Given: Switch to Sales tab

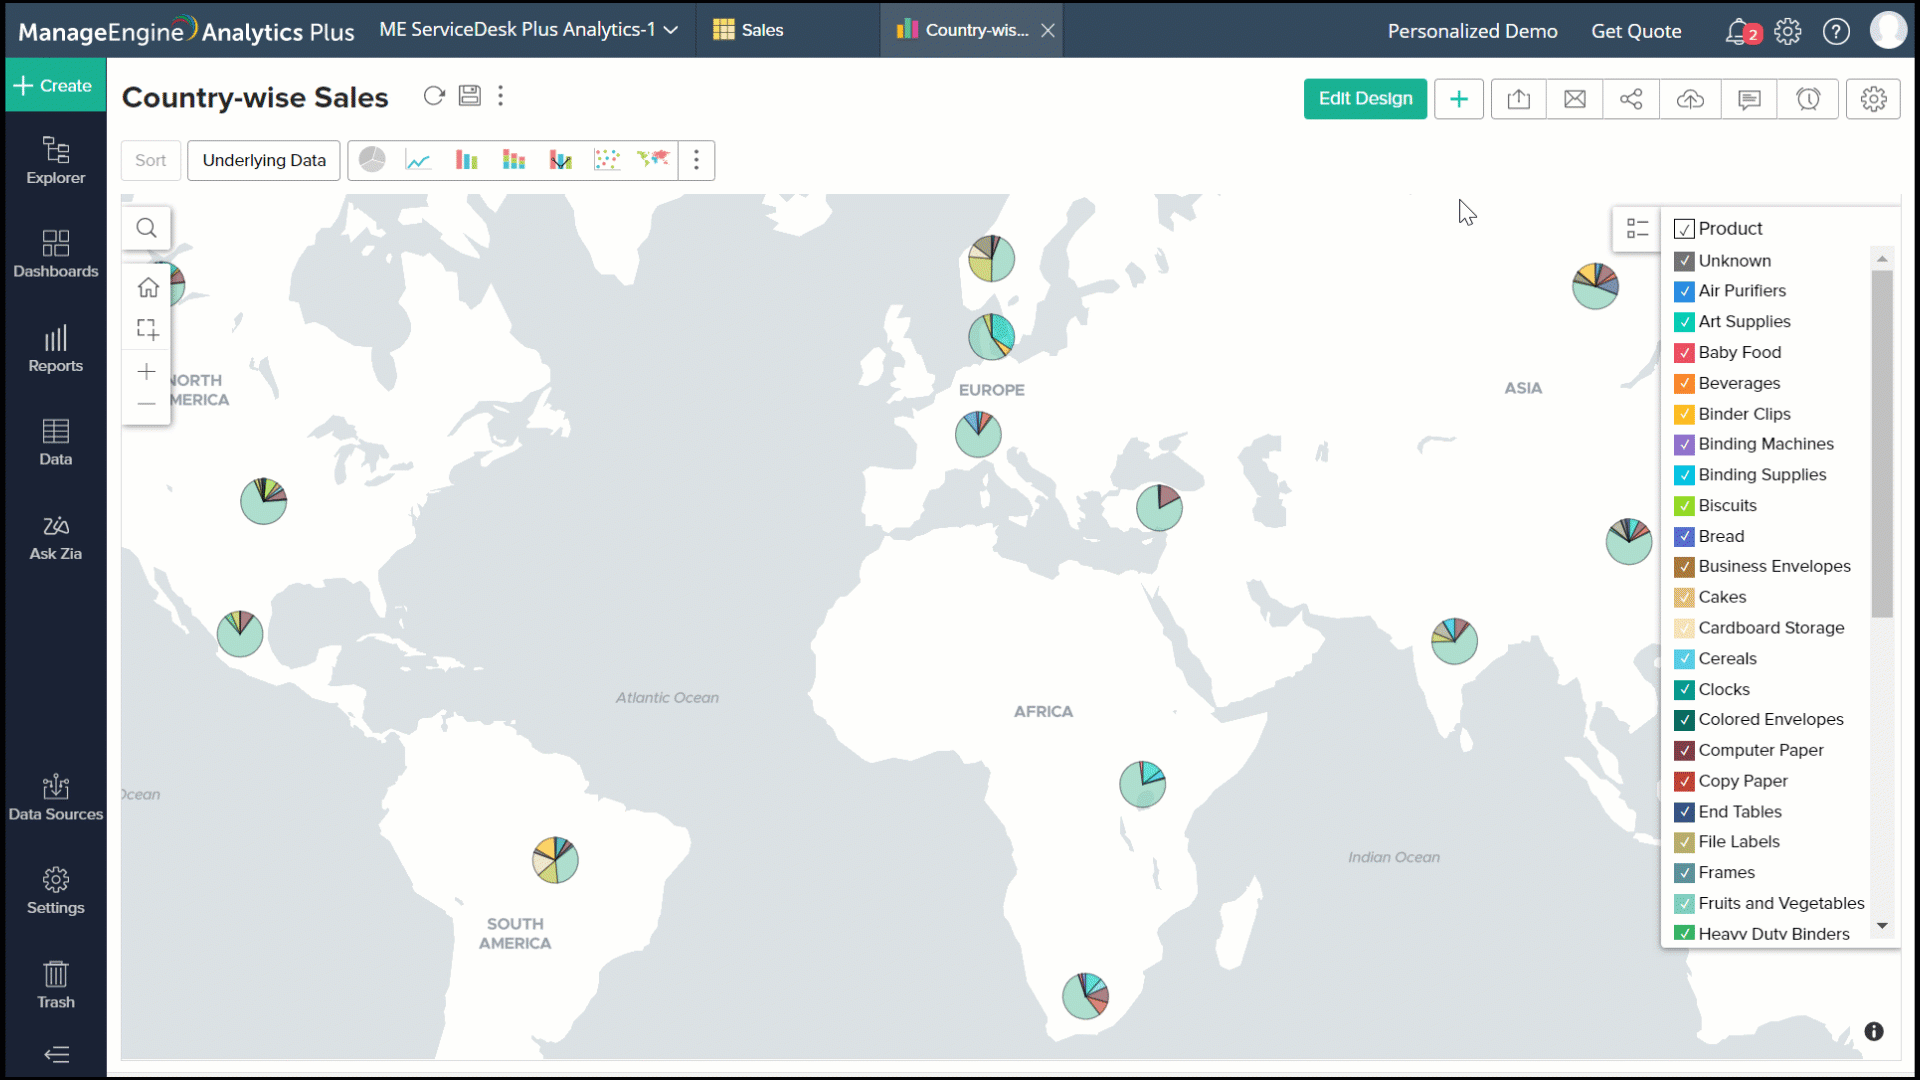Looking at the screenshot, I should 762,29.
